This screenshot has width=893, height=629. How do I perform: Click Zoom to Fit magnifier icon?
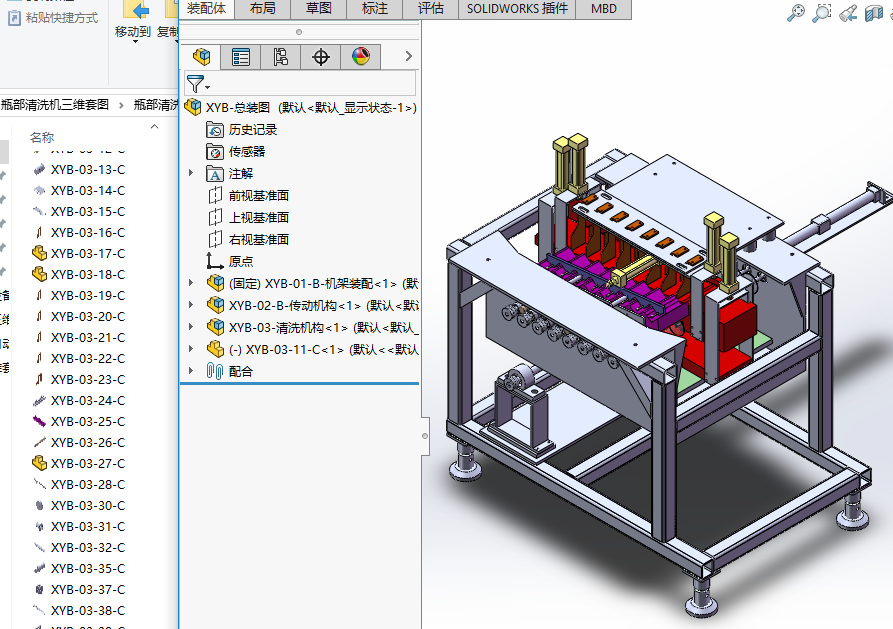[796, 13]
